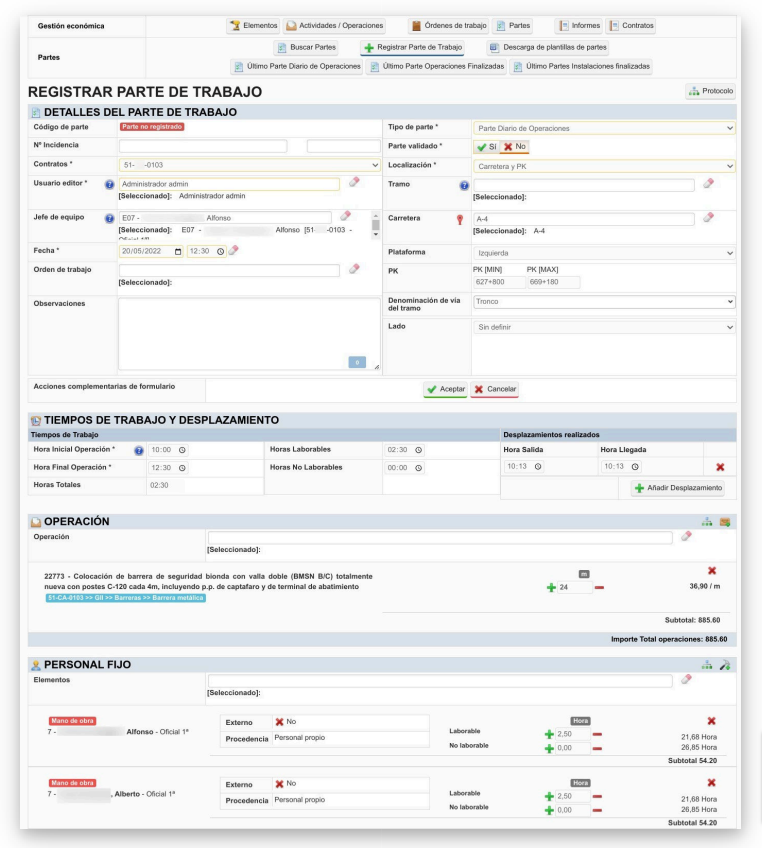762x848 pixels.
Task: Open Último Parte Operaciones Finalizadas
Action: click(x=436, y=67)
